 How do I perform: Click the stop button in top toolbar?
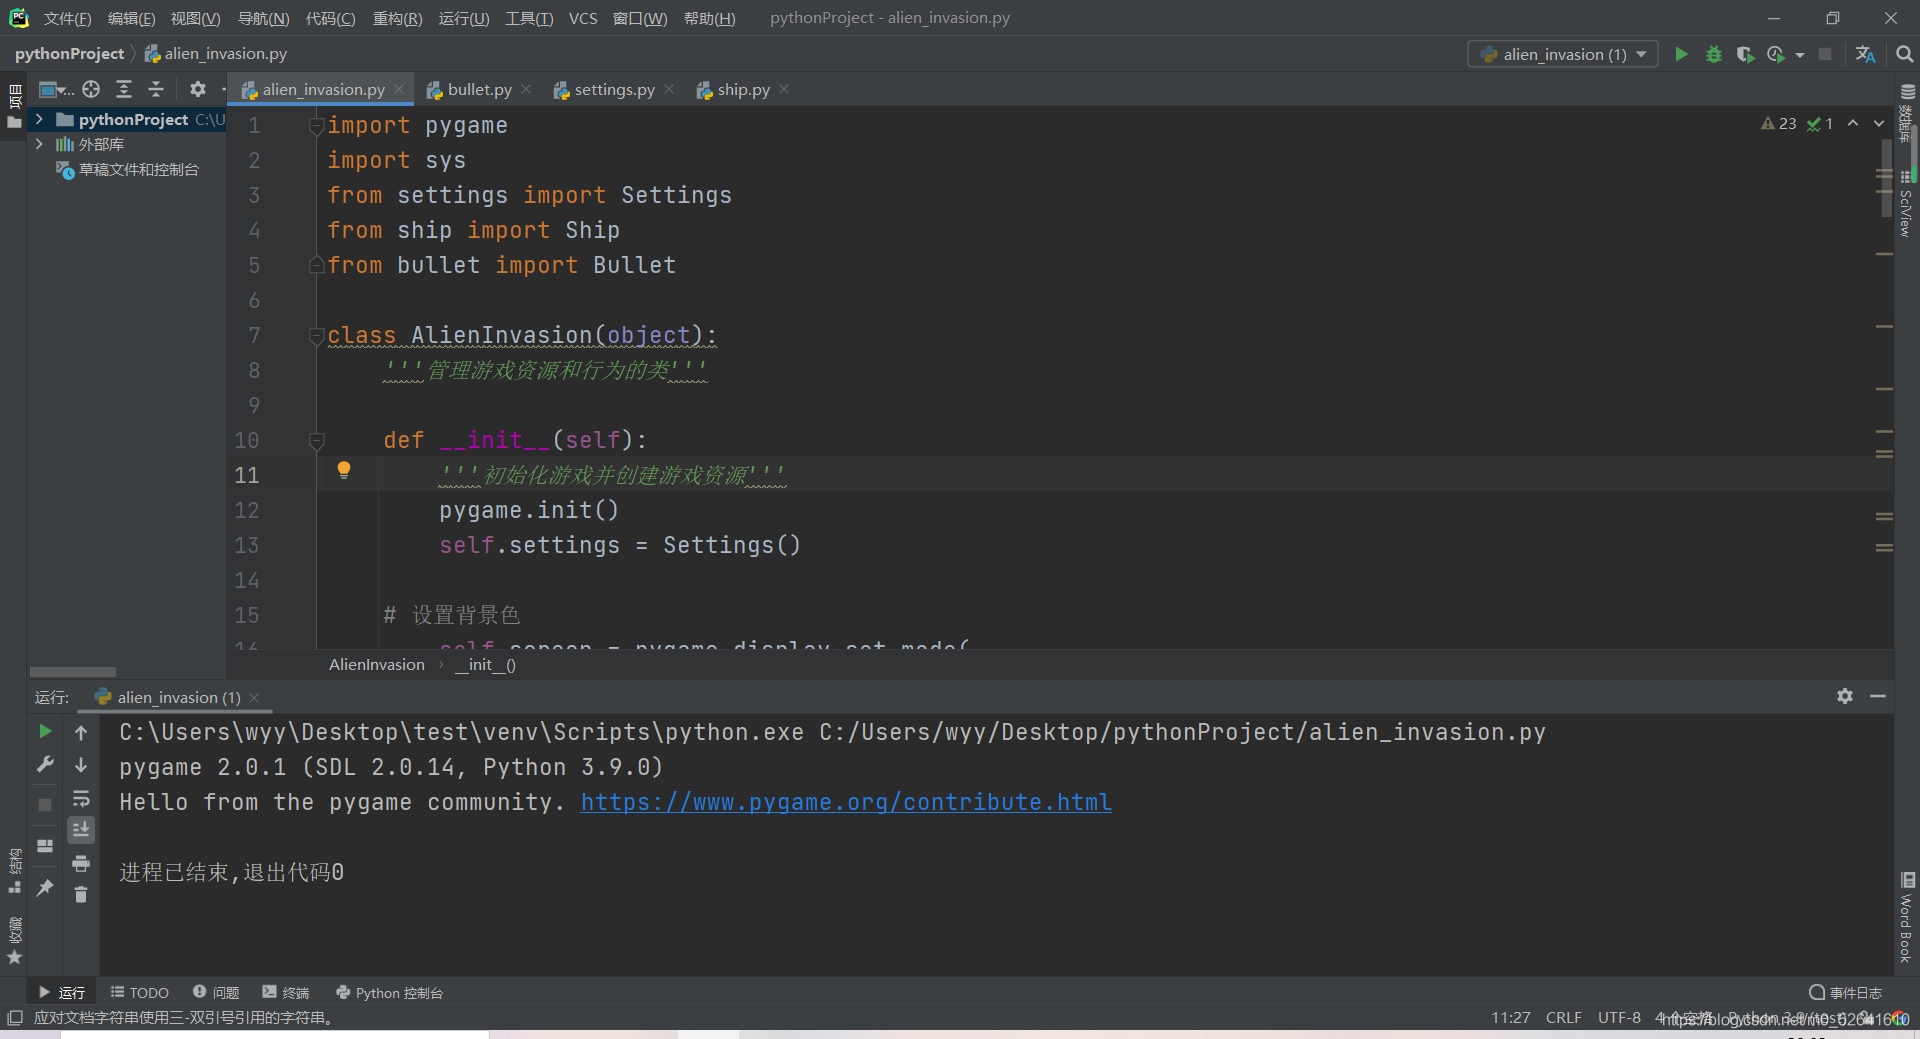(1825, 54)
